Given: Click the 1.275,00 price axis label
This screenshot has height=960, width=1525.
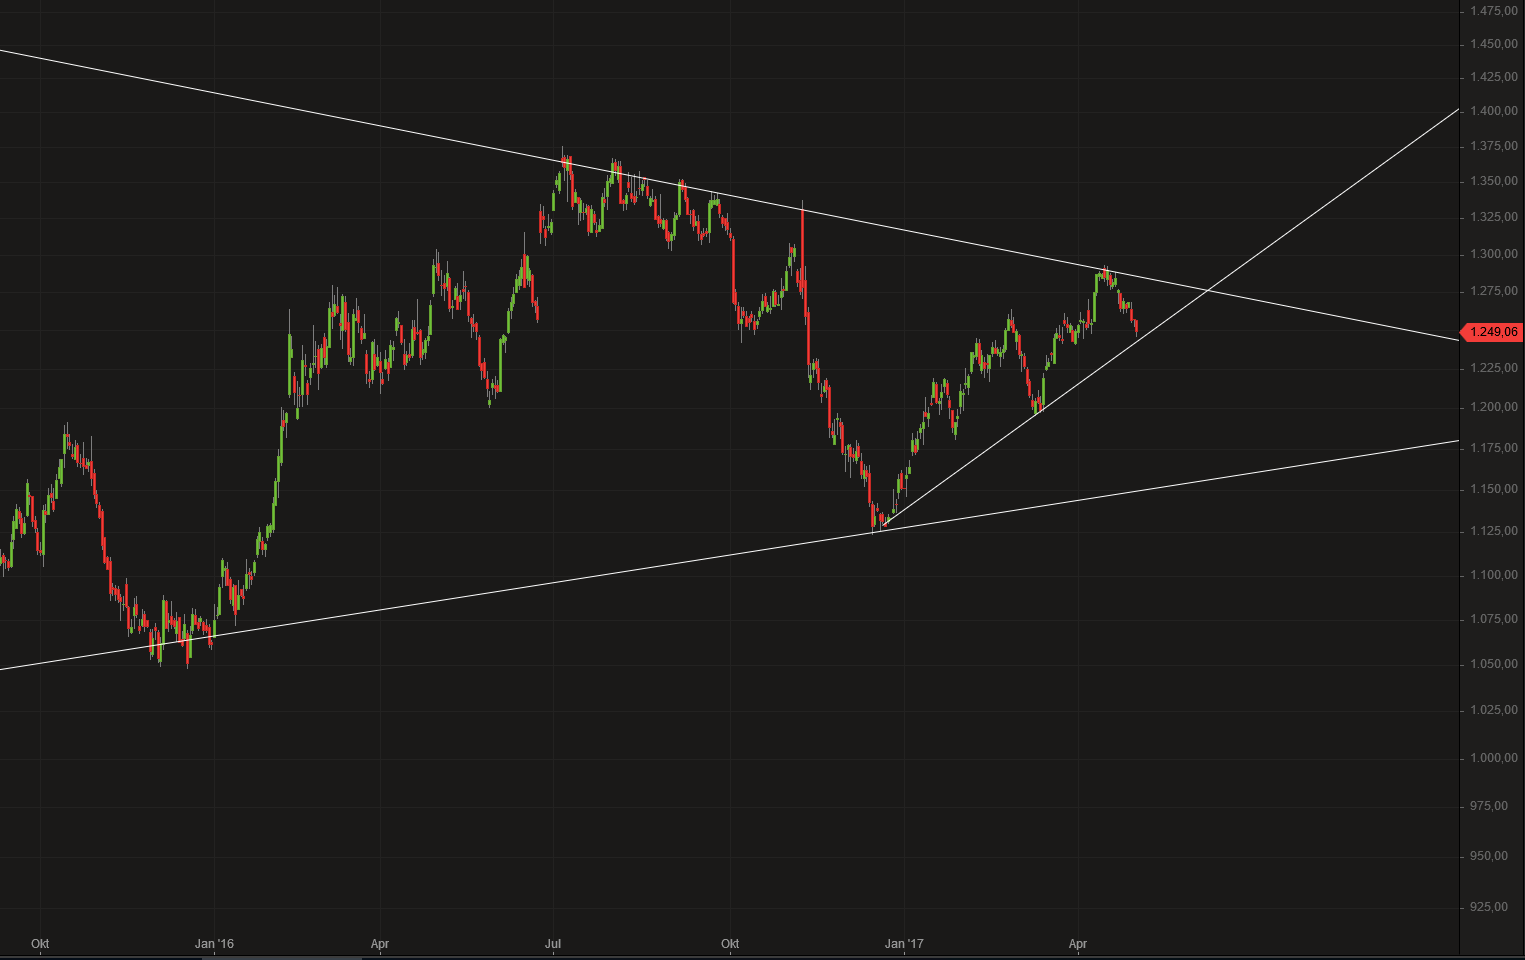Looking at the screenshot, I should [1494, 291].
